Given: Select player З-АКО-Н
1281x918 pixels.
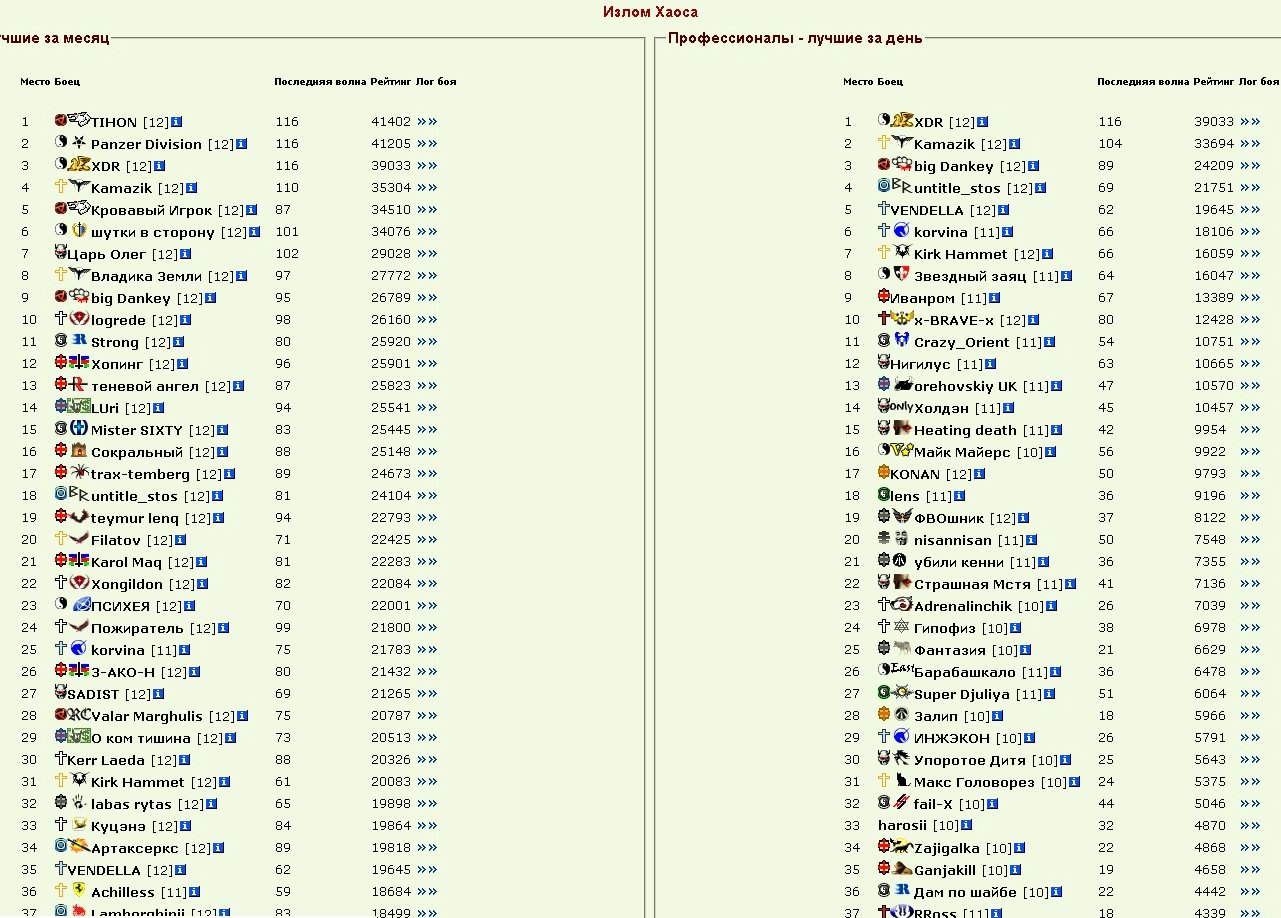Looking at the screenshot, I should [x=123, y=672].
